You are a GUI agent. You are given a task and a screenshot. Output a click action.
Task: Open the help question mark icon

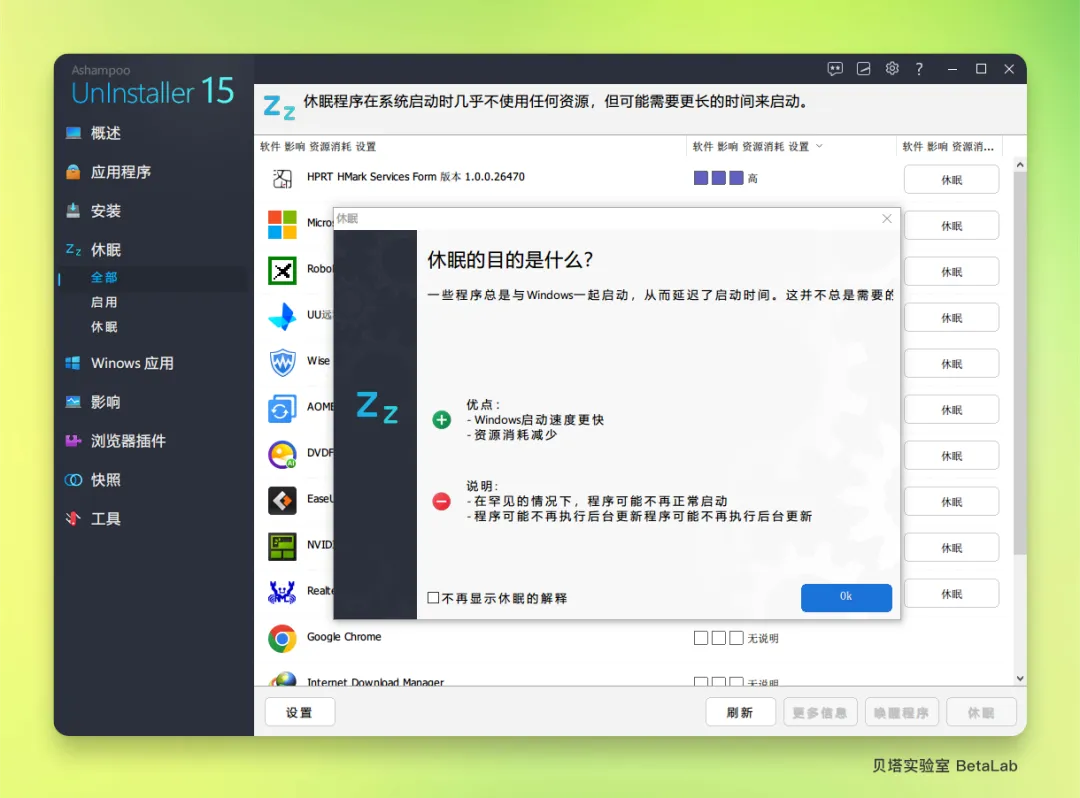[920, 69]
